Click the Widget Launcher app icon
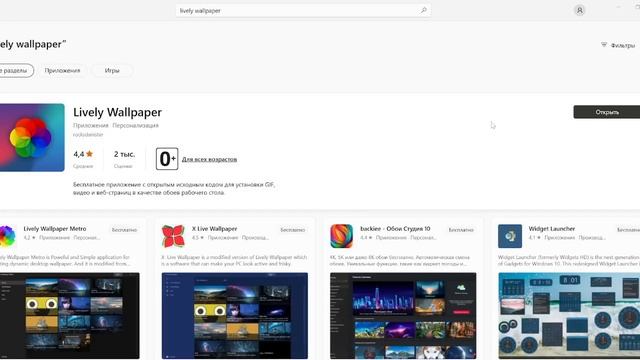640x360 pixels. pyautogui.click(x=510, y=236)
